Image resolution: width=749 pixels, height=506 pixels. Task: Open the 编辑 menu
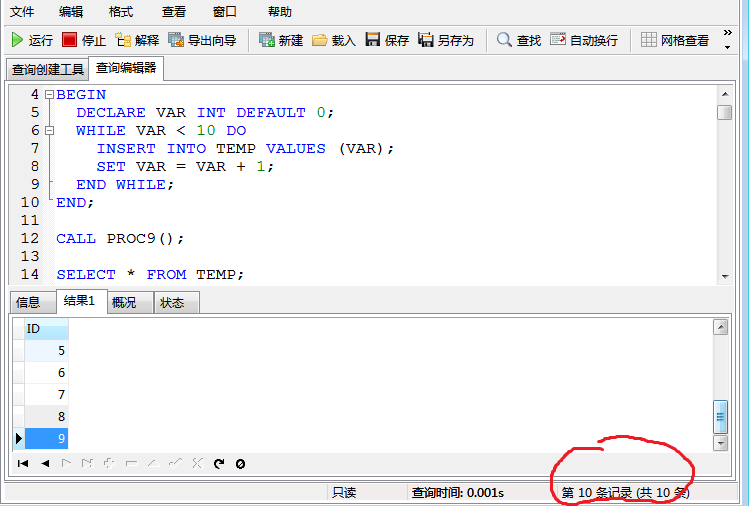71,11
